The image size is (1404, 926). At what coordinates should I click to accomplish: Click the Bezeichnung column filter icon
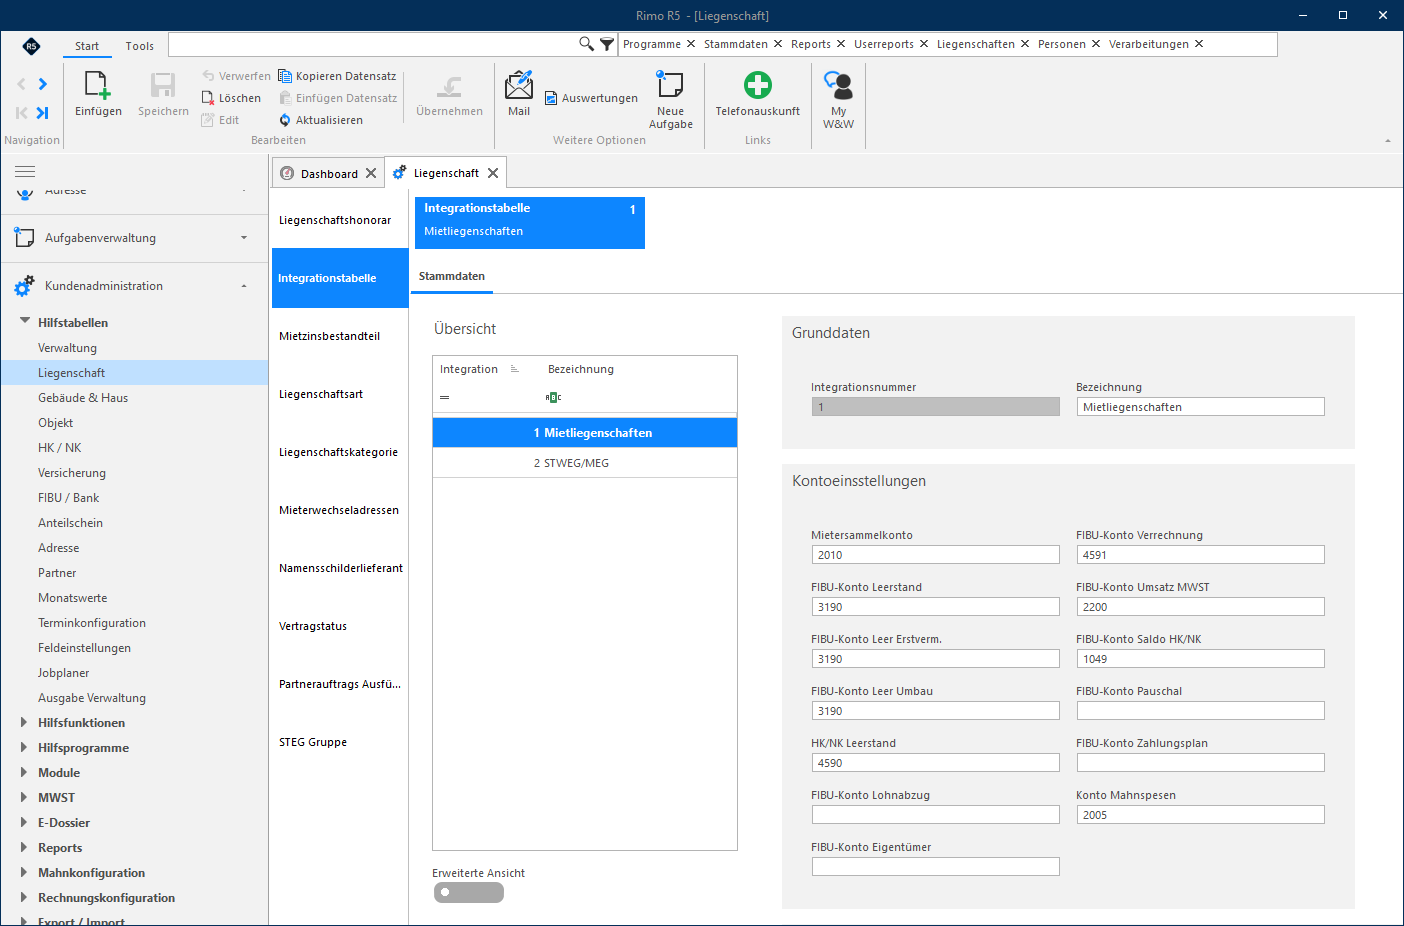pyautogui.click(x=553, y=397)
